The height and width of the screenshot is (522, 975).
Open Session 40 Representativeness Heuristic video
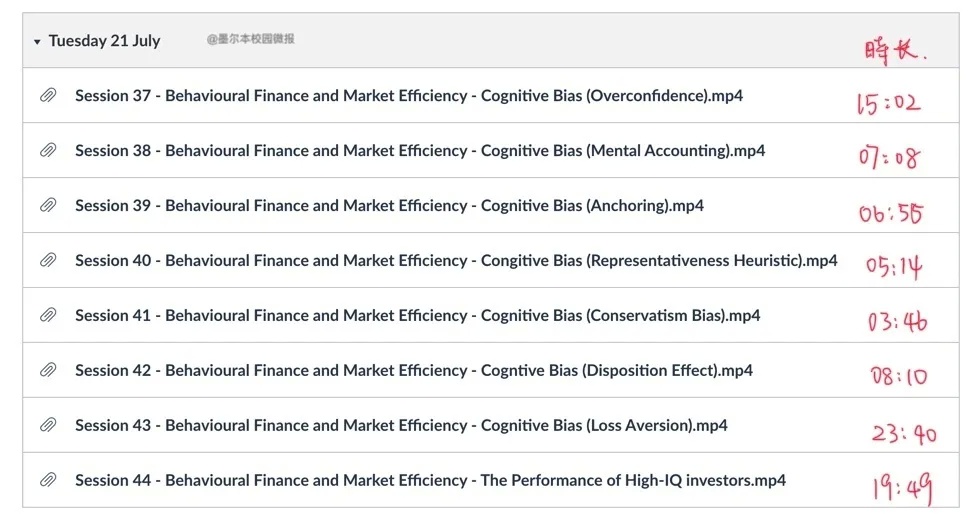point(456,261)
